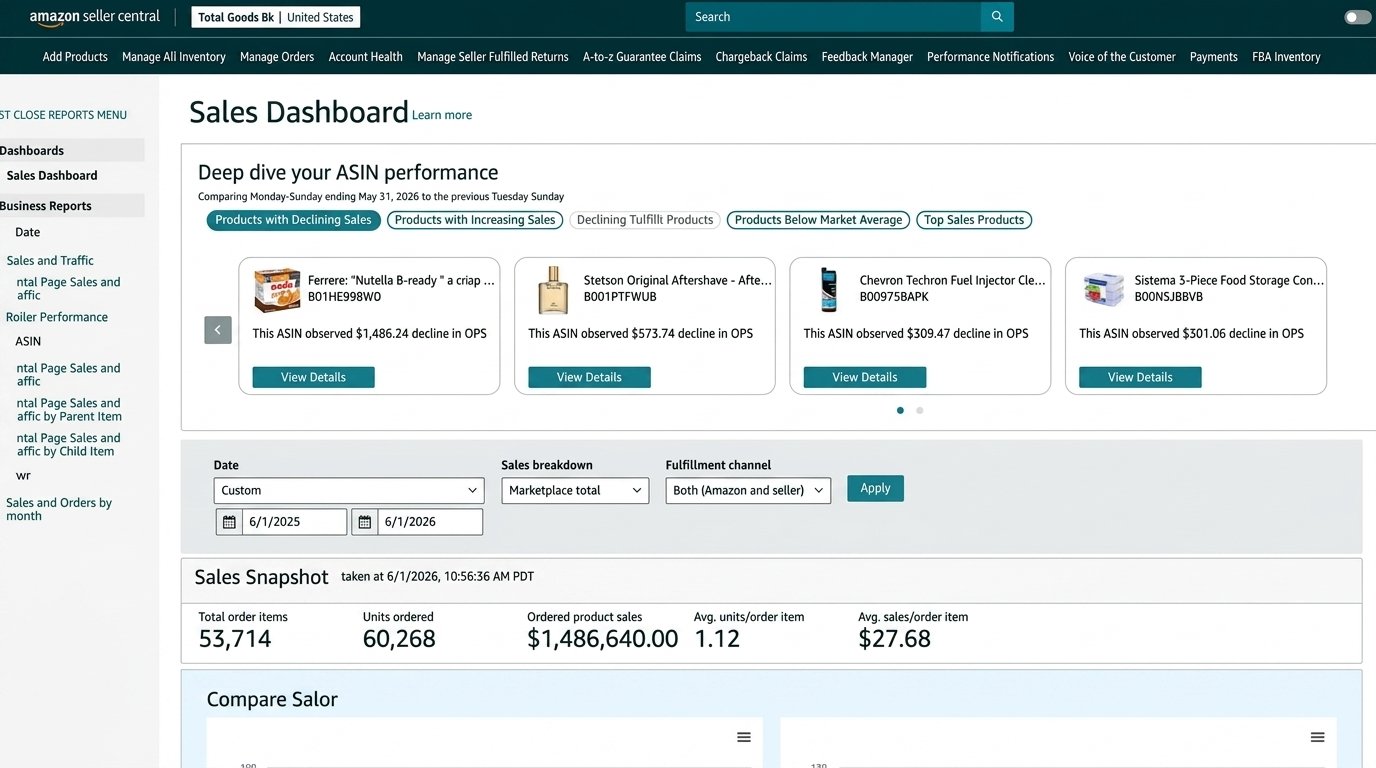
Task: Open Manage Orders menu item
Action: (277, 57)
